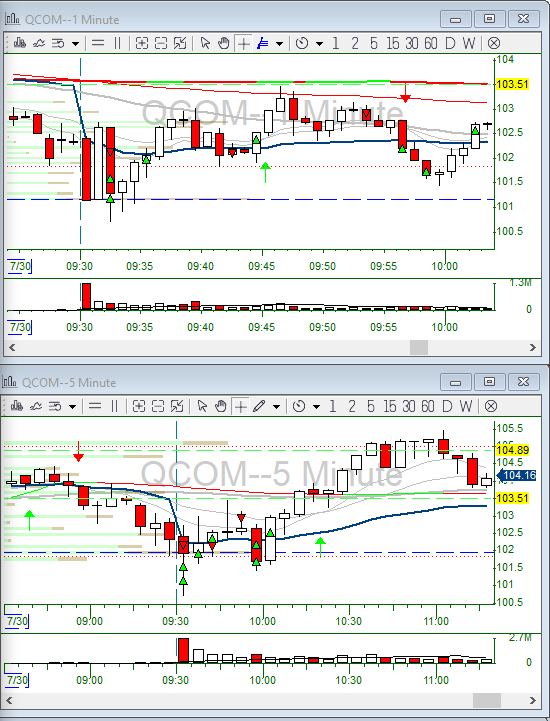Click the 7/30 date link under the 1 Minute volume pane
Image resolution: width=550 pixels, height=721 pixels.
tap(20, 327)
